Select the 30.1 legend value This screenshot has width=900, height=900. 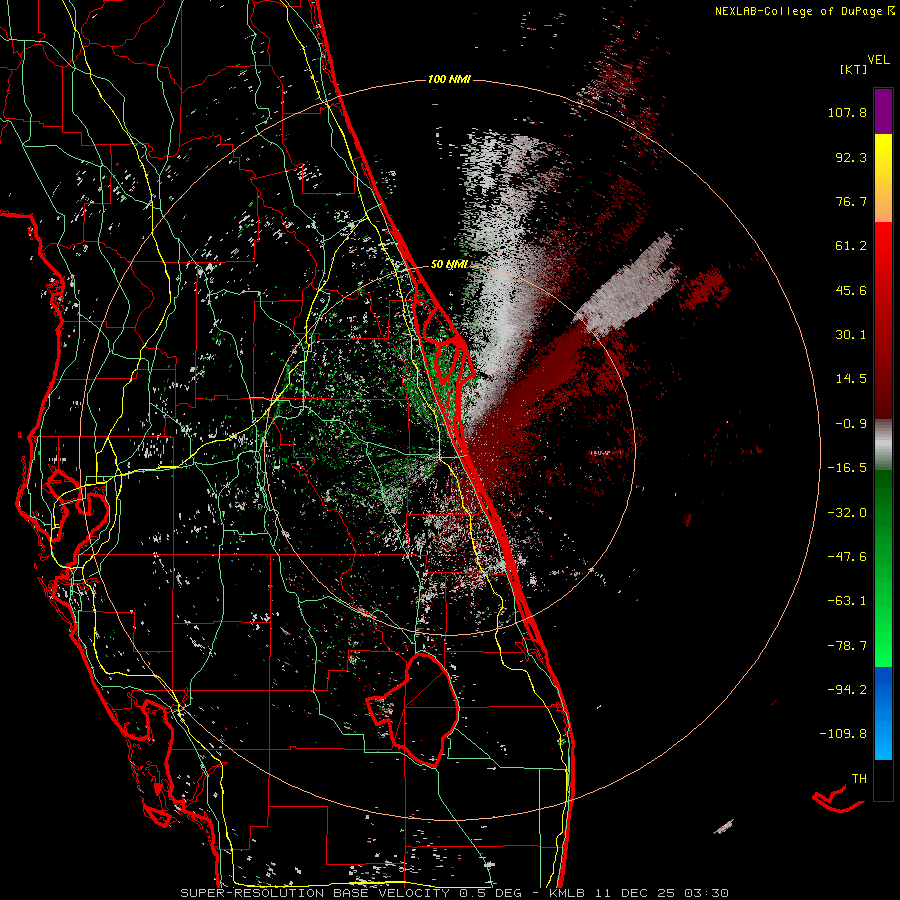pos(851,335)
